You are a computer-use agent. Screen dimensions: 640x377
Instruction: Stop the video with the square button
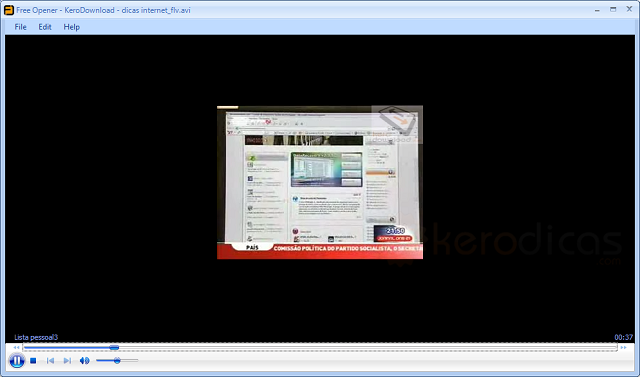point(33,361)
